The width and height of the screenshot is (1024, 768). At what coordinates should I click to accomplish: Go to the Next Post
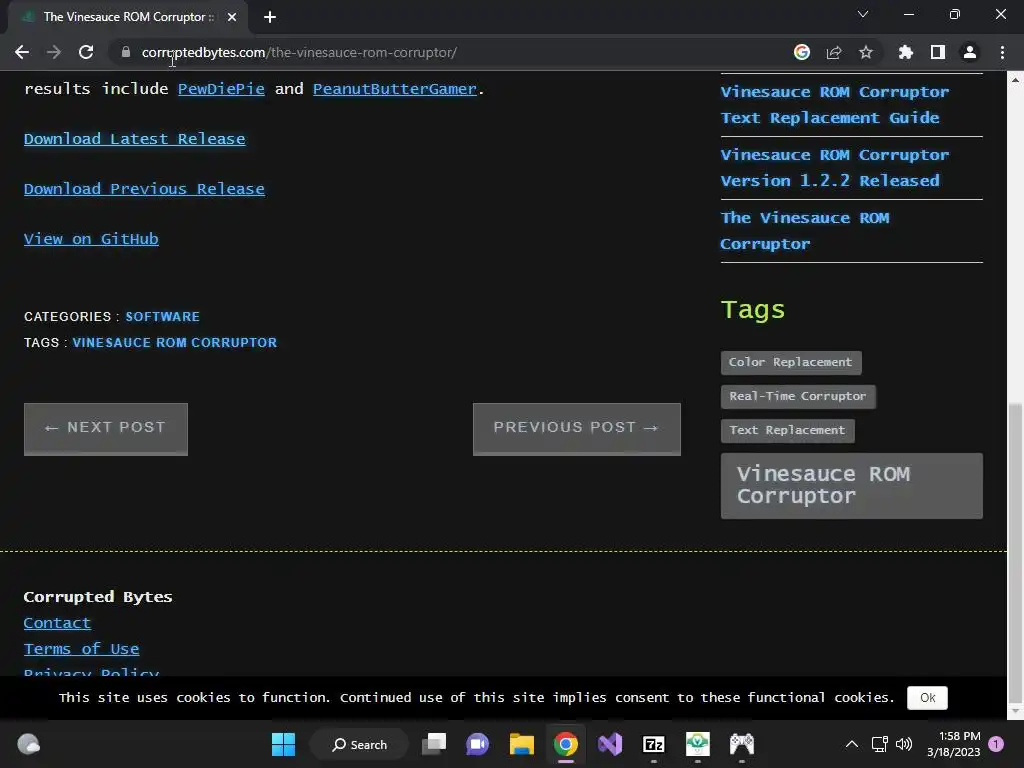point(106,429)
